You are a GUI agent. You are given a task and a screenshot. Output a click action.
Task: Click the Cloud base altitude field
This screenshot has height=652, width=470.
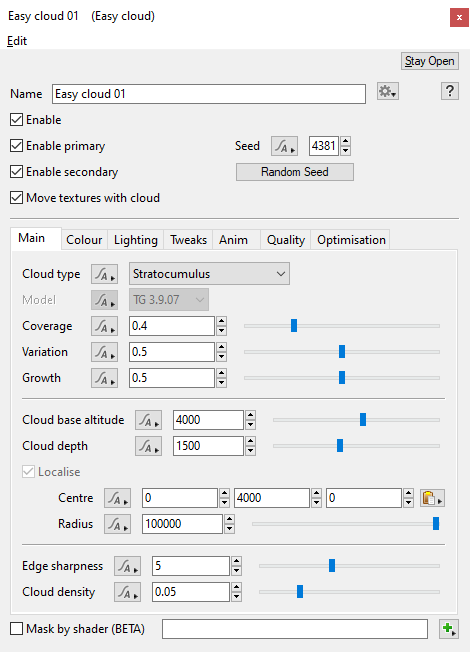coord(208,420)
